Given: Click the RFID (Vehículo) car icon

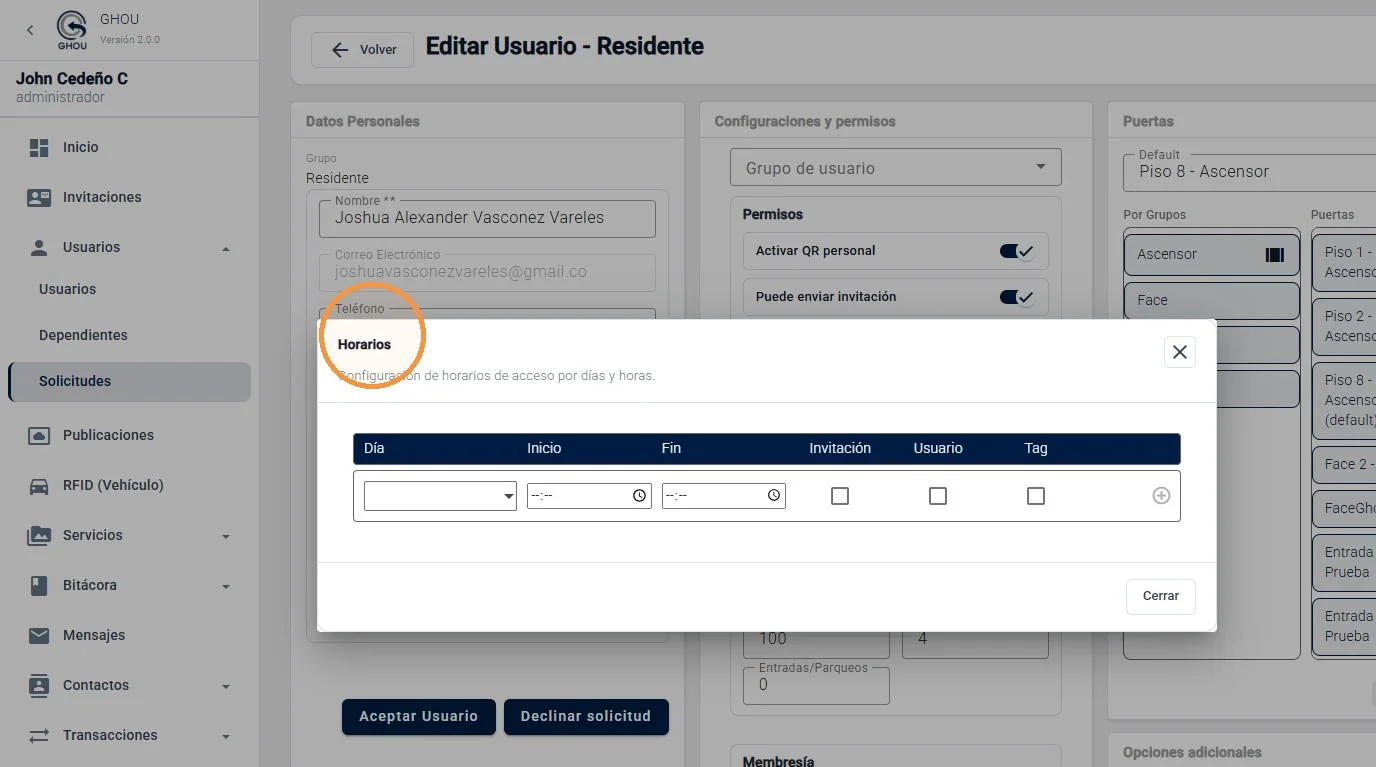Looking at the screenshot, I should 39,485.
